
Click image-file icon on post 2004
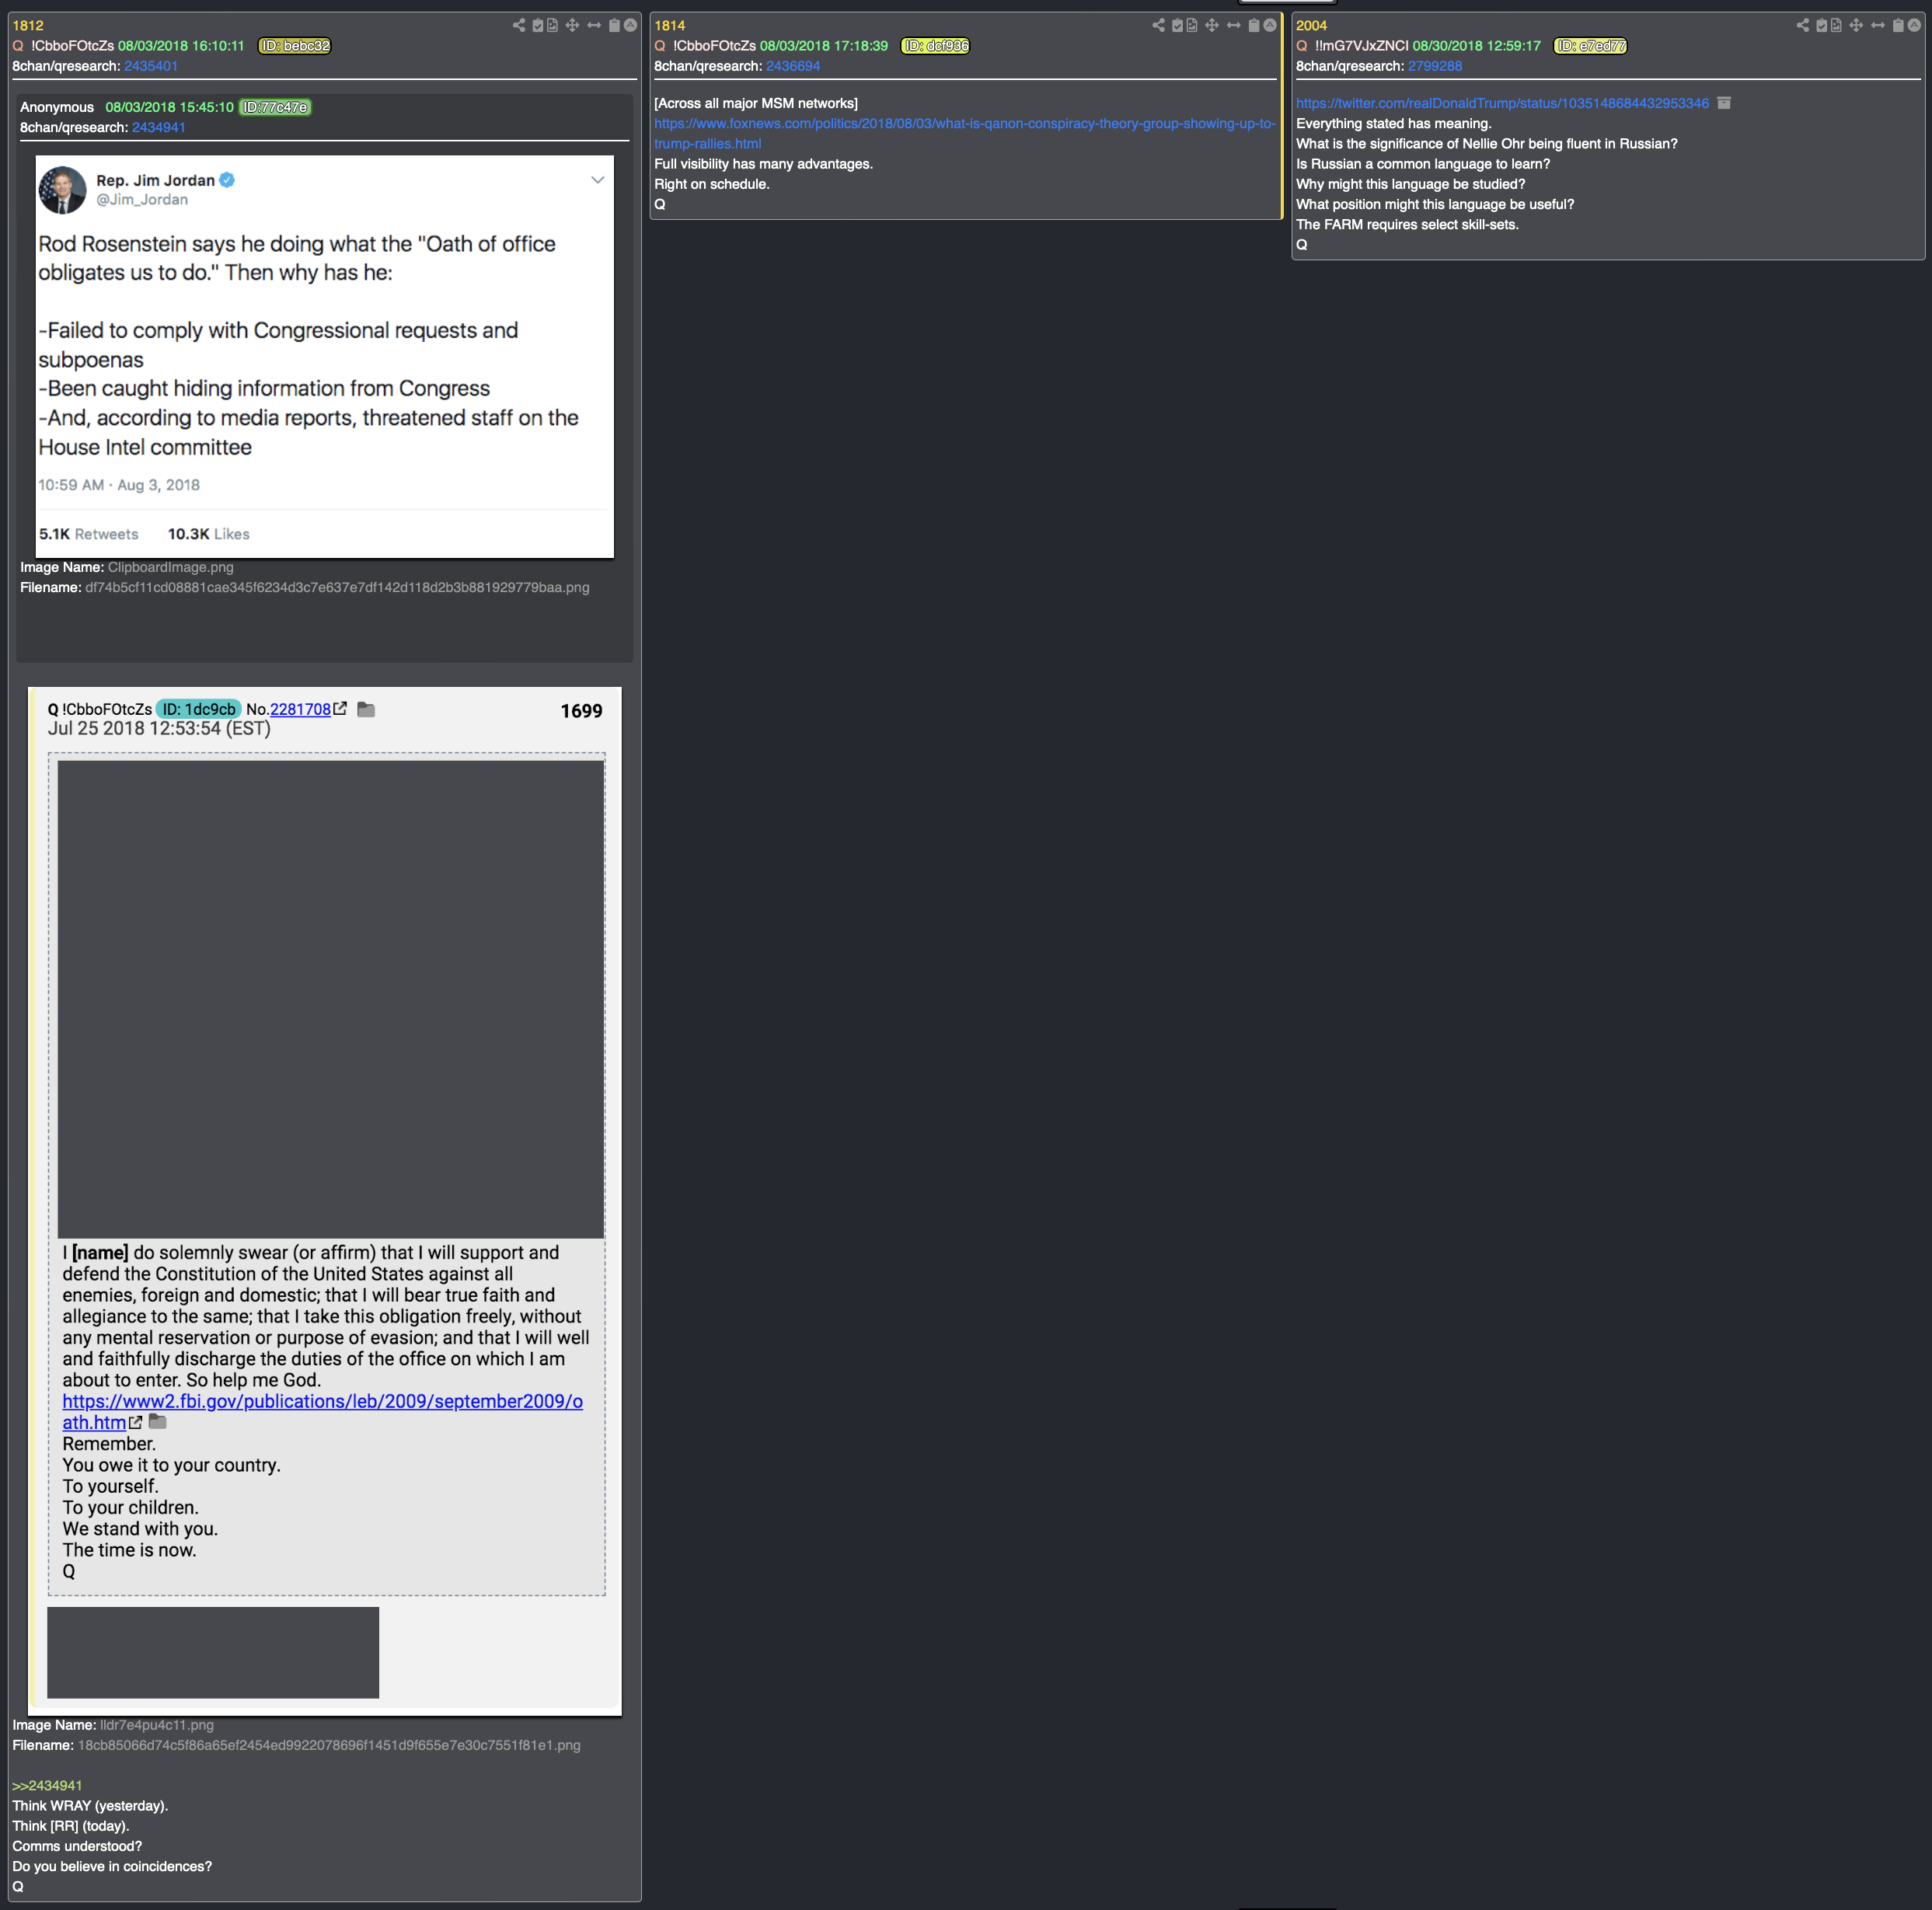pyautogui.click(x=1836, y=25)
